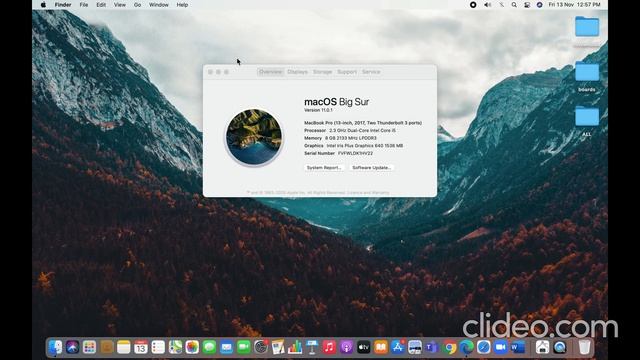Open Safari from the Dock
Screen dimensions: 640x360
click(x=483, y=347)
